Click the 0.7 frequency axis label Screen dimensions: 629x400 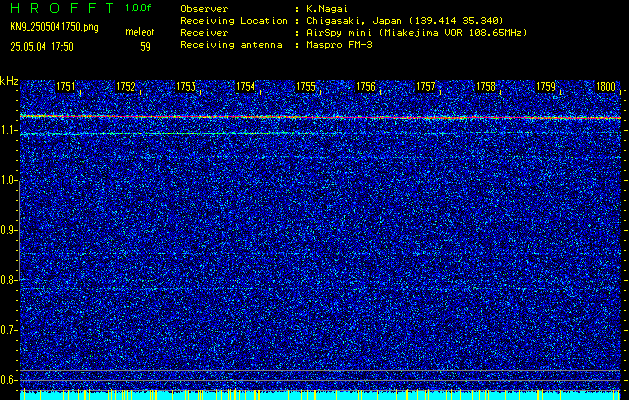pos(7,330)
